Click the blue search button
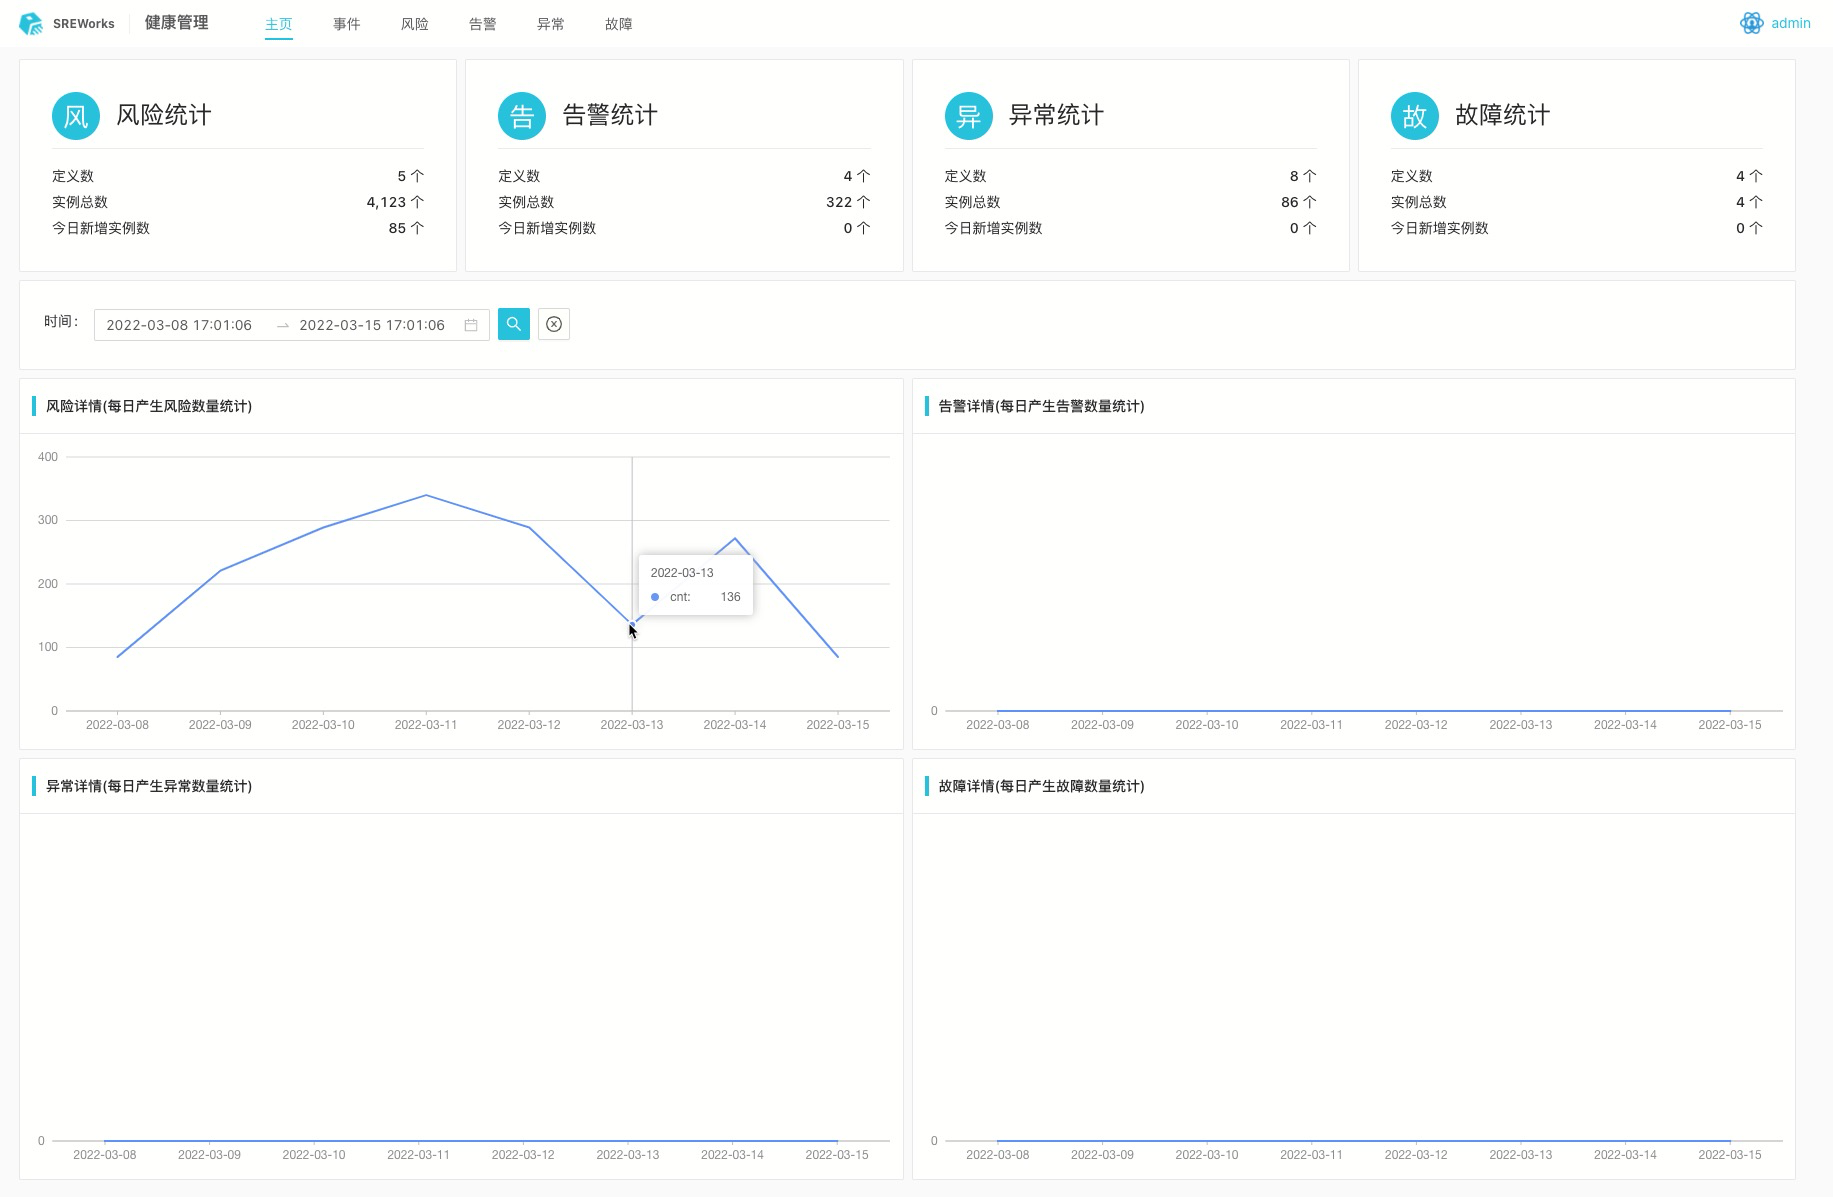1833x1197 pixels. pyautogui.click(x=513, y=324)
